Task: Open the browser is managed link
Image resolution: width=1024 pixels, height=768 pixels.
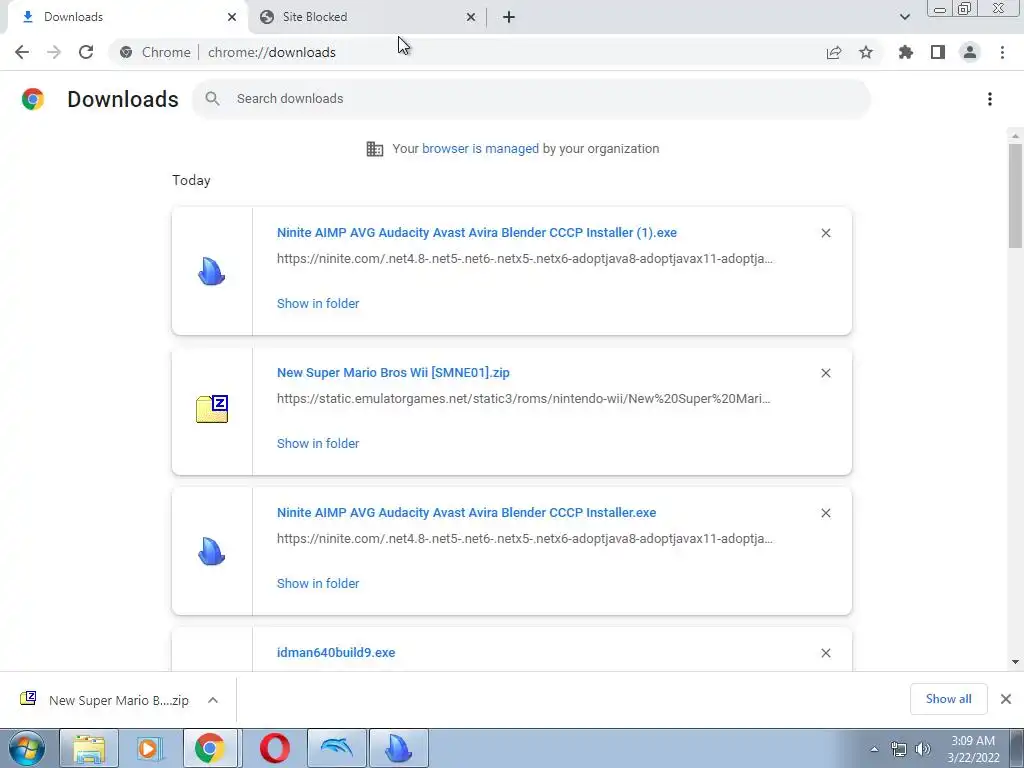Action: coord(480,149)
